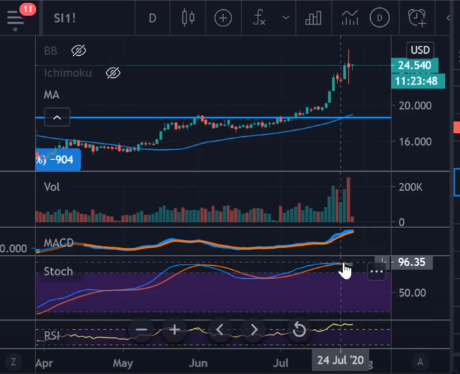Toggle visibility of BB indicator

coord(79,51)
